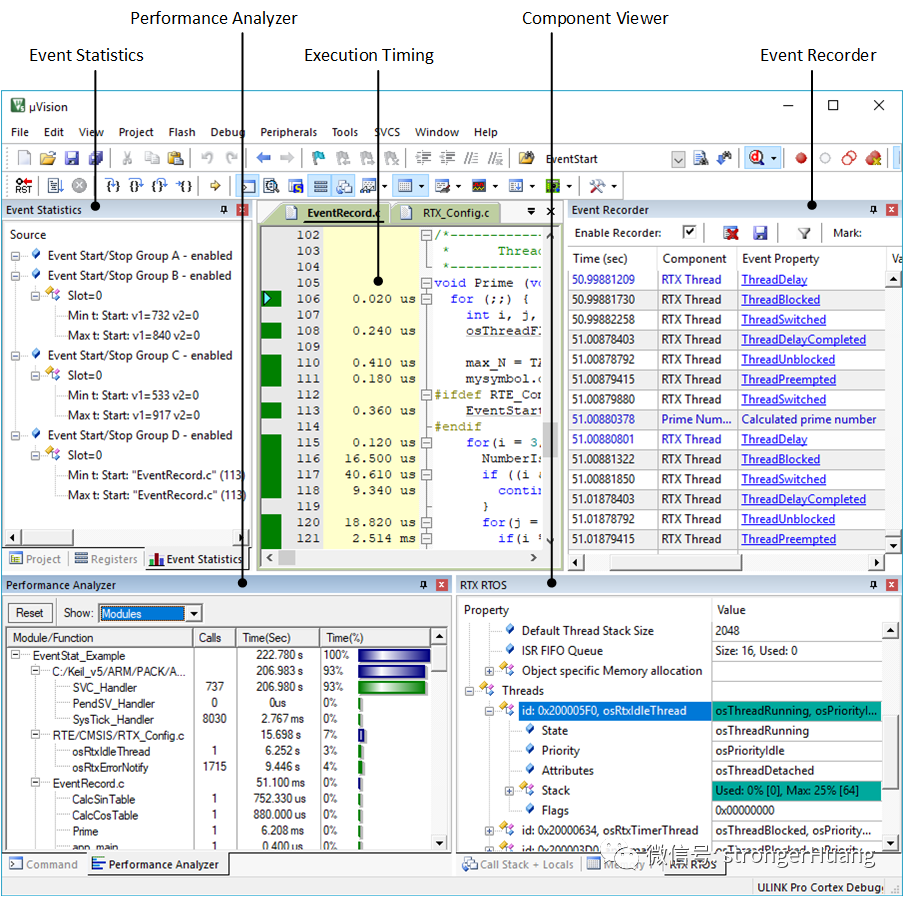The width and height of the screenshot is (904, 897).
Task: Open the Tools menu
Action: pyautogui.click(x=345, y=132)
